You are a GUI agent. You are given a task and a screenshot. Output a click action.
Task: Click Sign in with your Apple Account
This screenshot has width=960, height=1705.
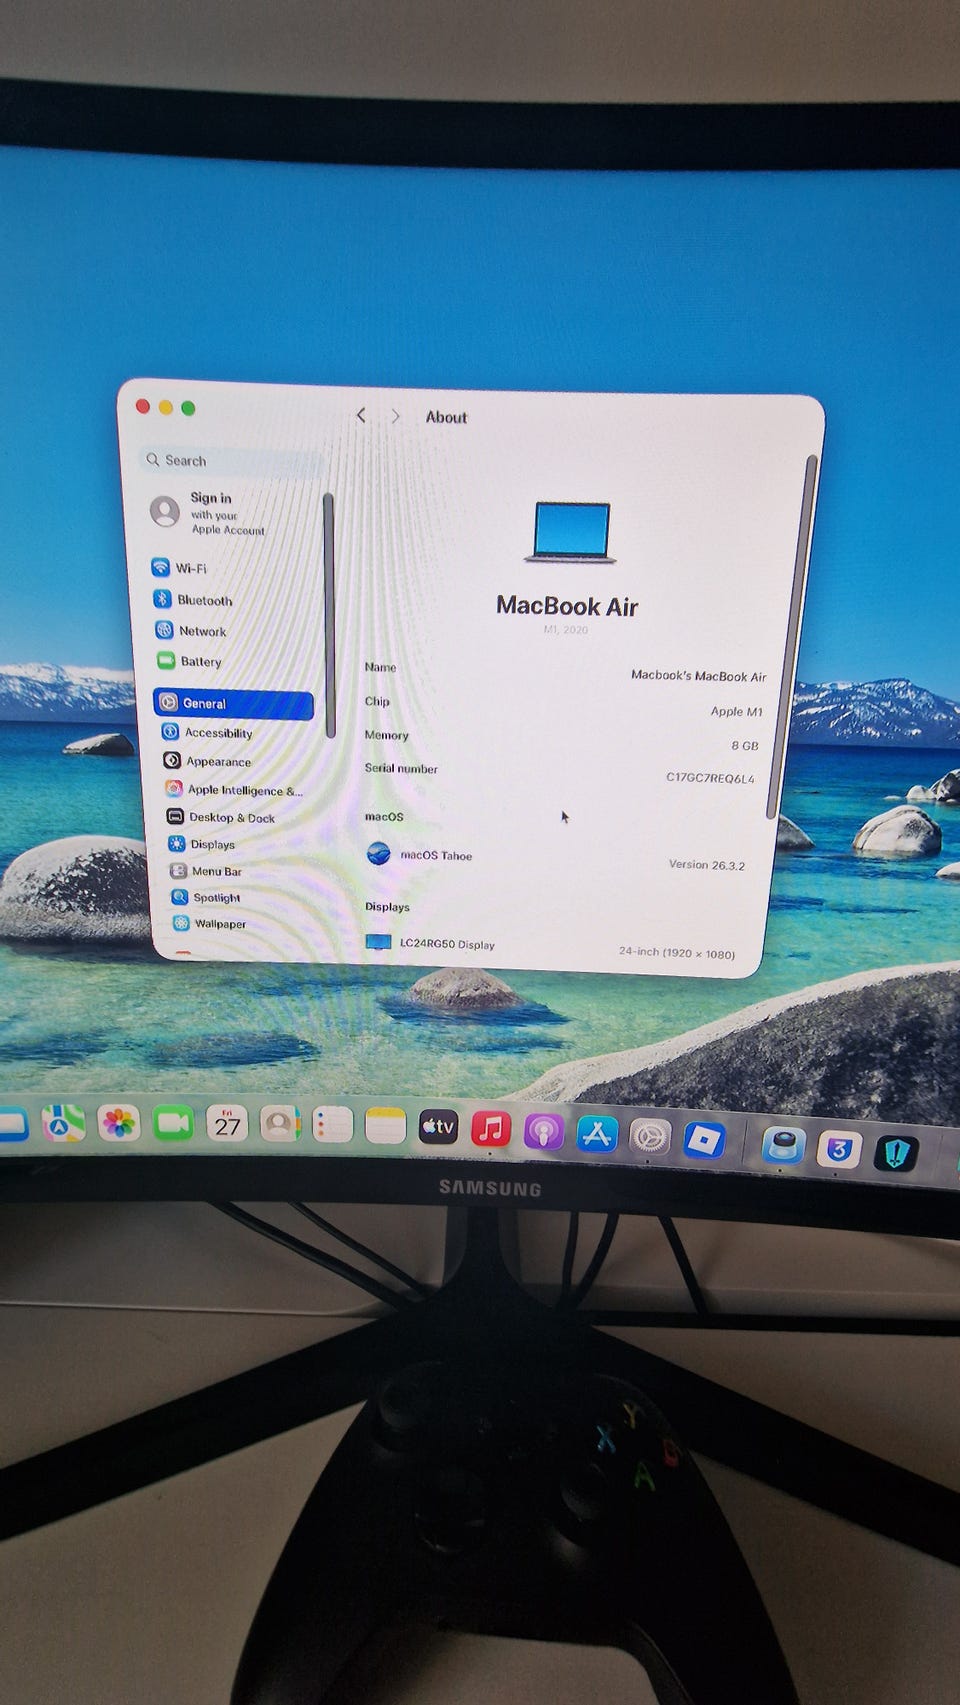(x=208, y=513)
